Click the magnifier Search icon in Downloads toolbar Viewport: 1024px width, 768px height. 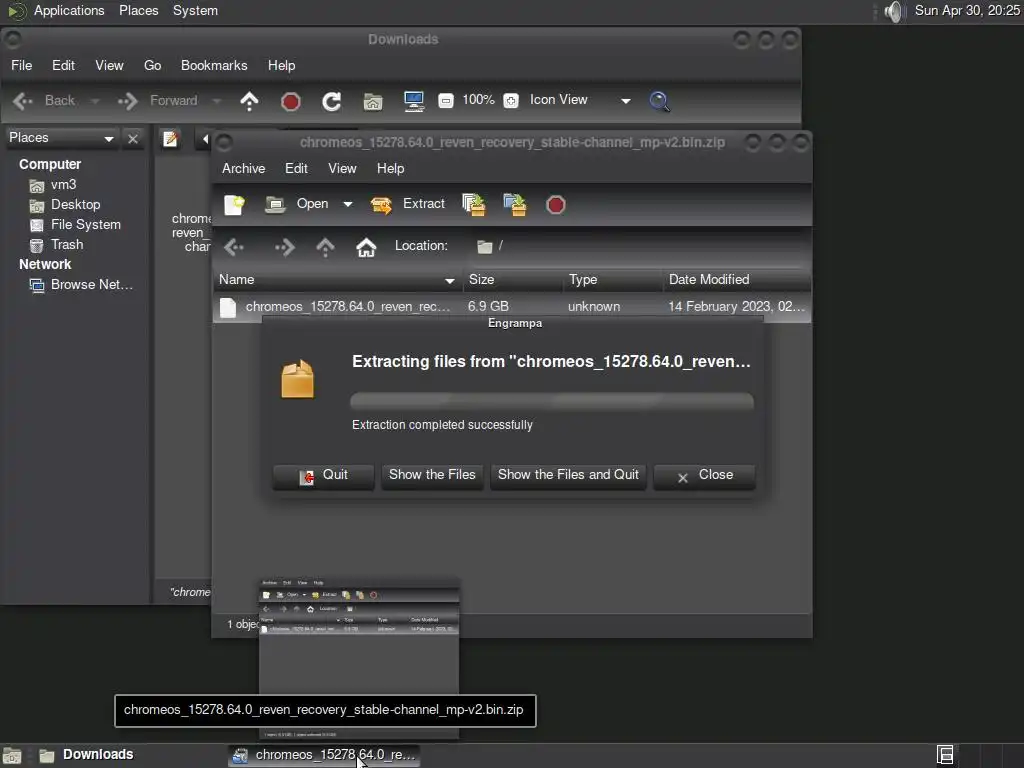pyautogui.click(x=660, y=101)
